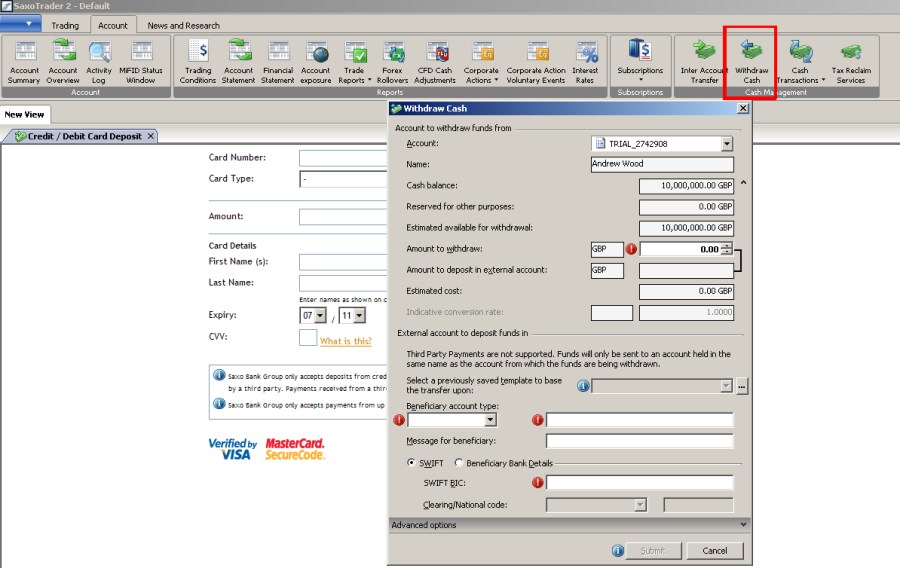Select Beneficiary Bank Details radio button

pyautogui.click(x=459, y=462)
